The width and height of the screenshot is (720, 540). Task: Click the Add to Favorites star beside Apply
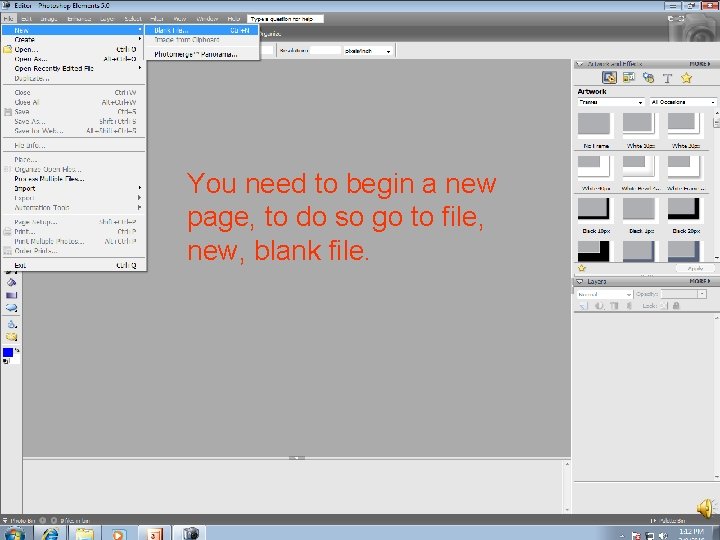coord(582,268)
